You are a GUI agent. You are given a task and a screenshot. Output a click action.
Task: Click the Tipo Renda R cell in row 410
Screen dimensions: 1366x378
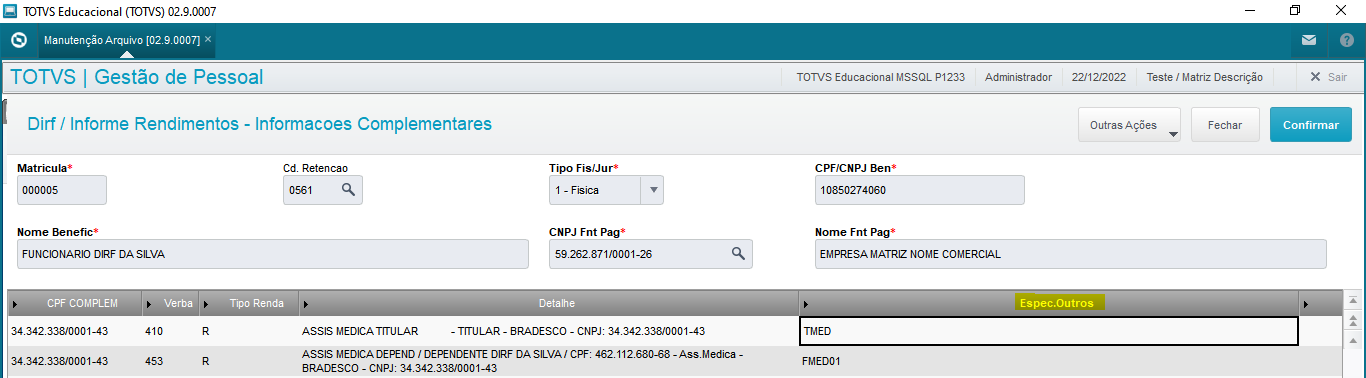pyautogui.click(x=250, y=331)
